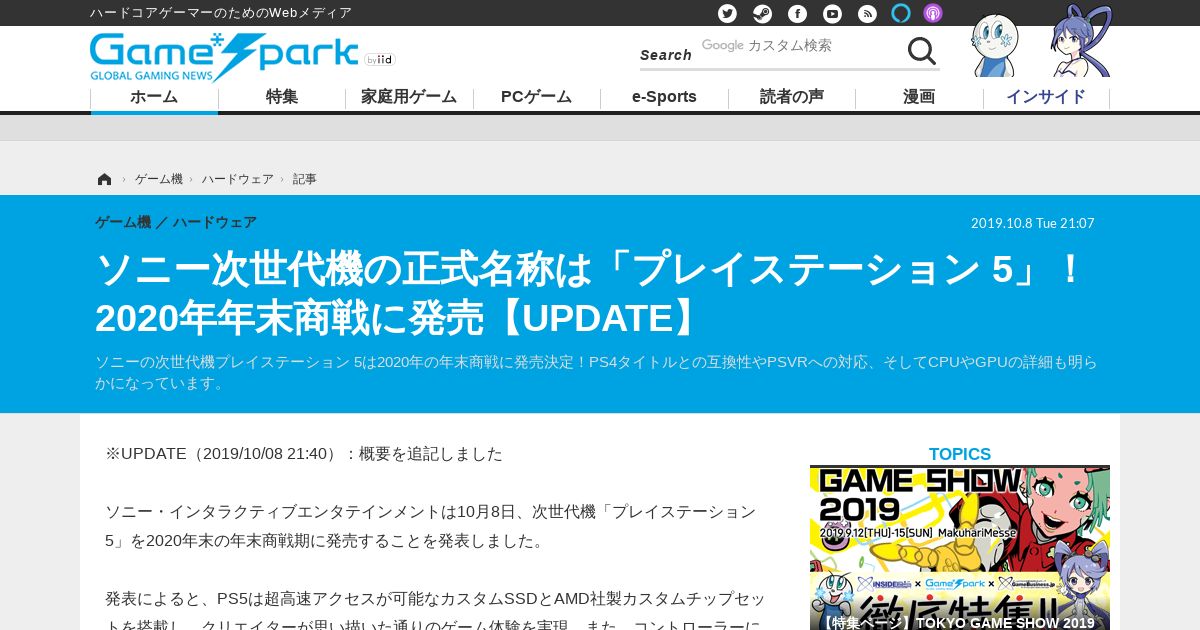
Task: Open the 特集 navigation tab
Action: (x=282, y=97)
